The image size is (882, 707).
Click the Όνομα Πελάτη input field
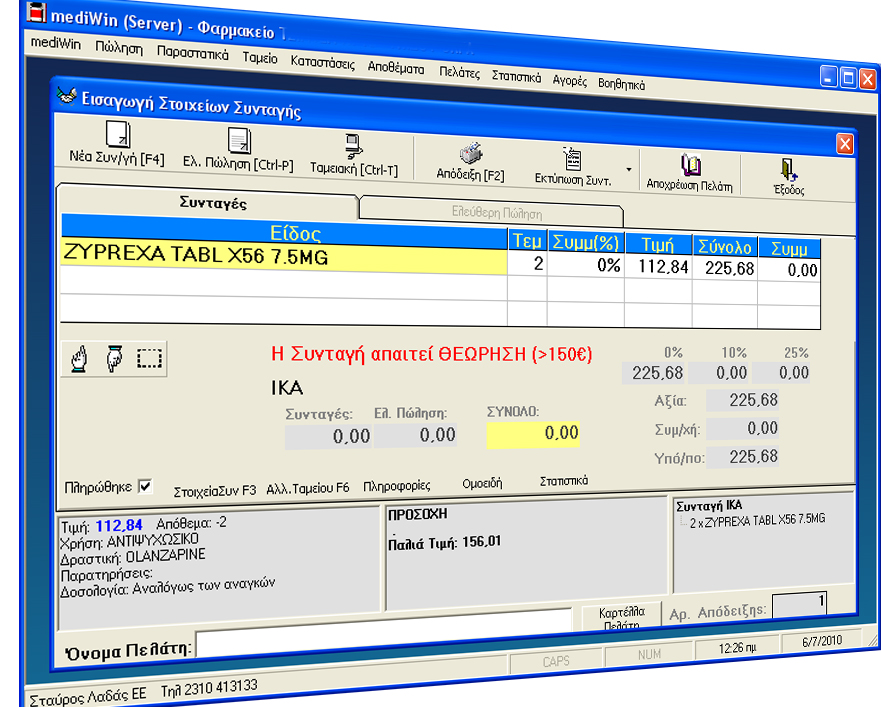point(384,634)
